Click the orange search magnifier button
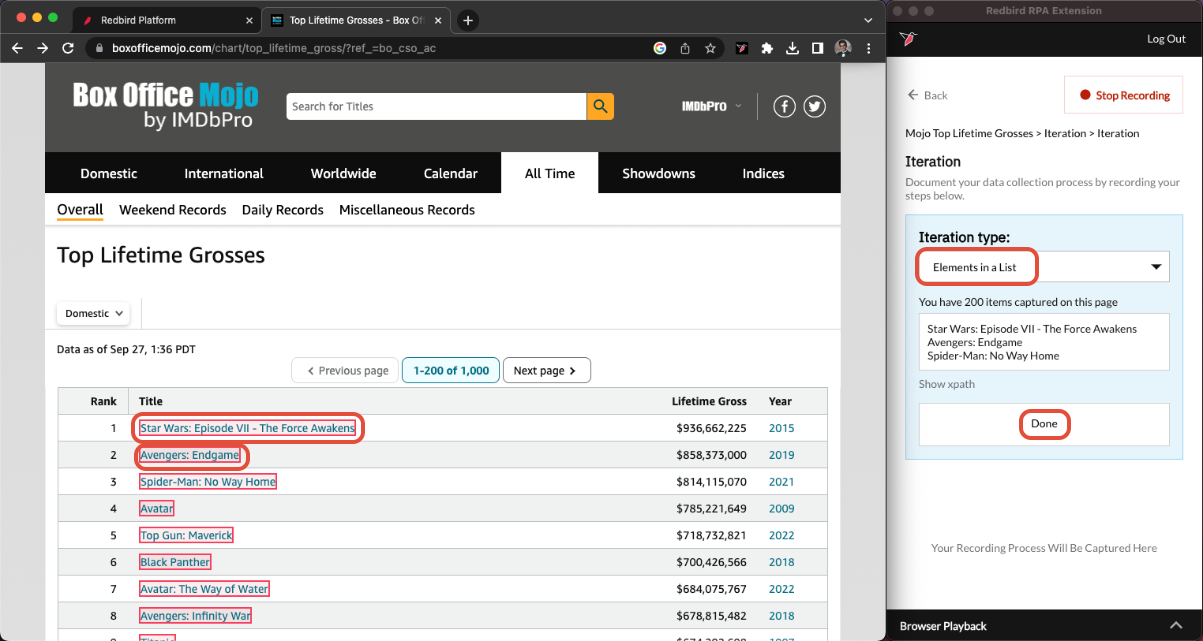This screenshot has width=1203, height=641. [x=600, y=106]
